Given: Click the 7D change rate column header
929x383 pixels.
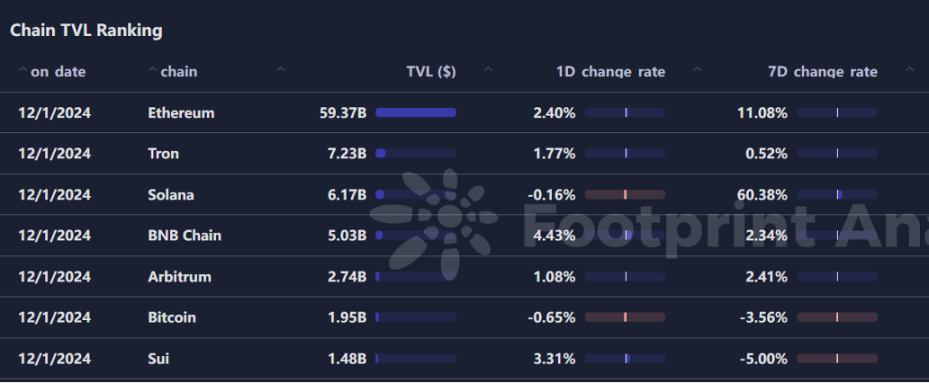Looking at the screenshot, I should tap(822, 72).
